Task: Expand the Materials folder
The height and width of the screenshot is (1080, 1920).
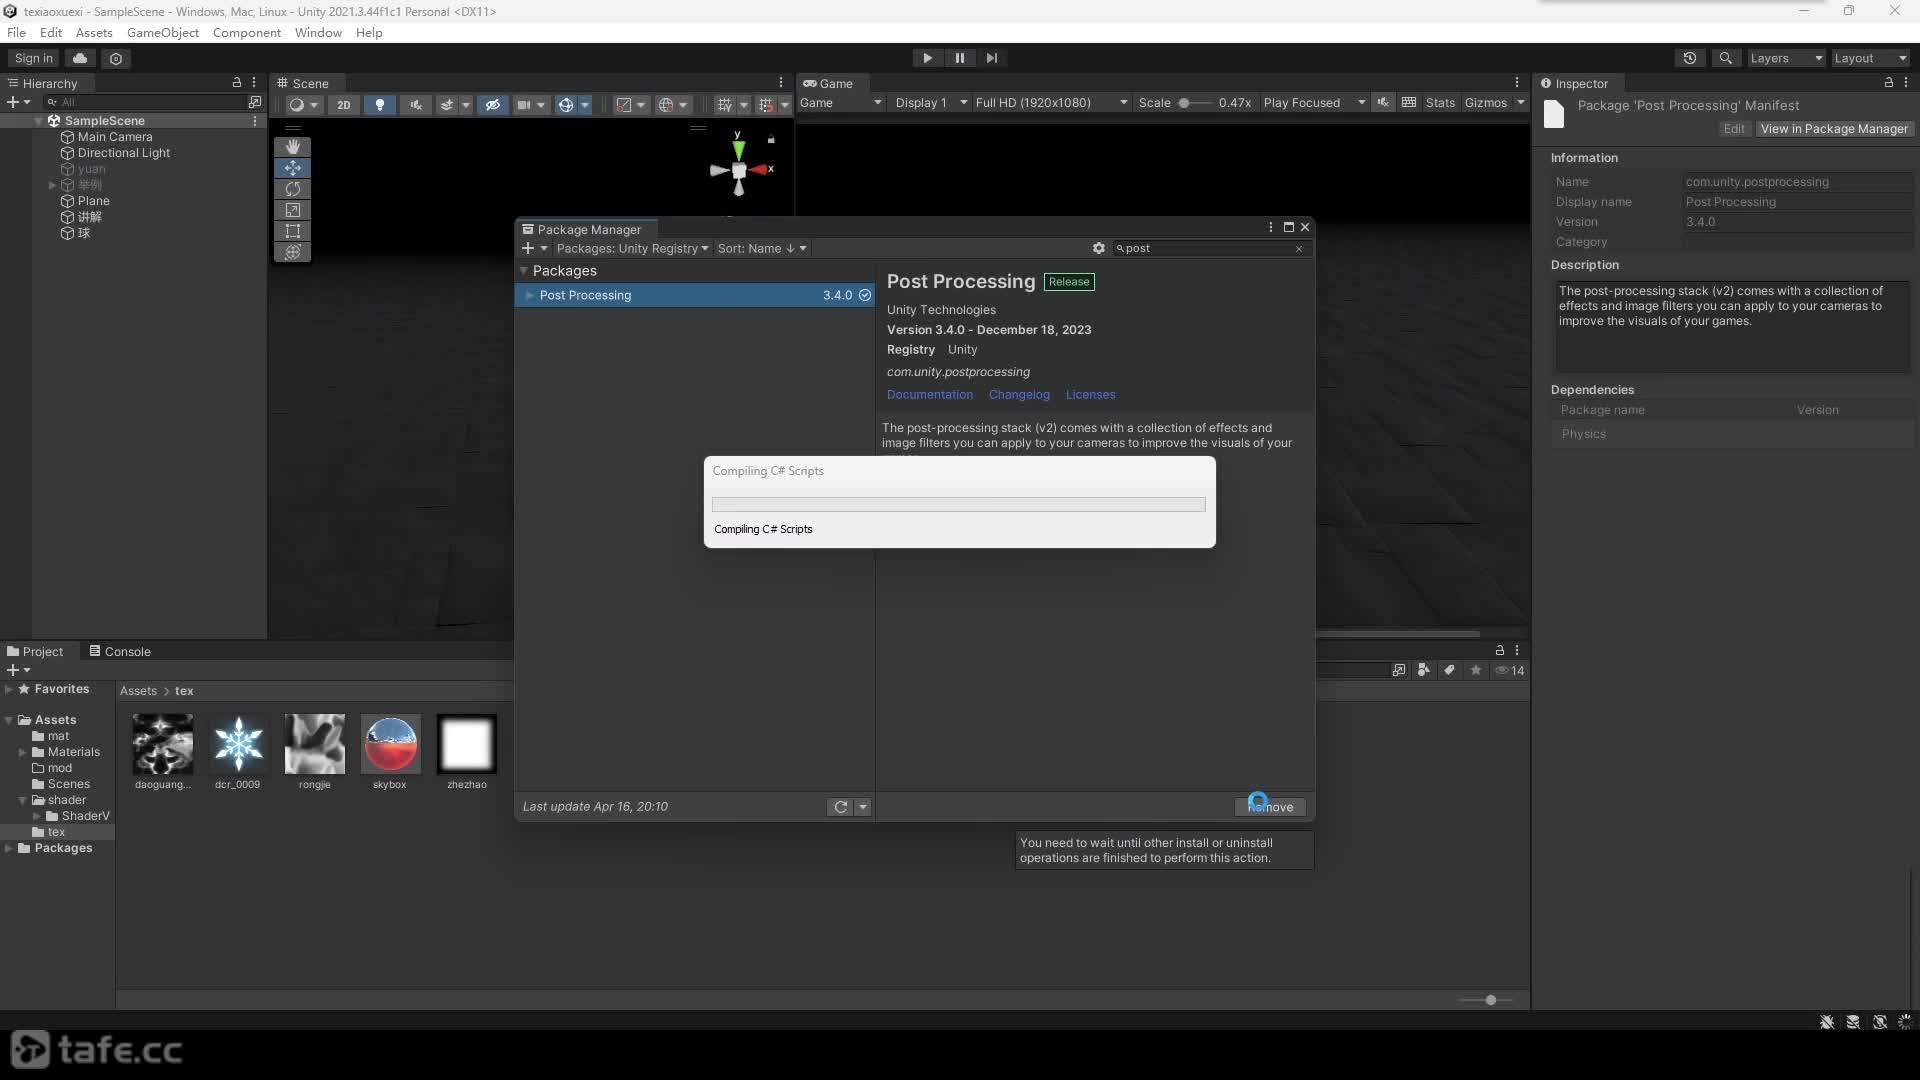Action: click(22, 752)
